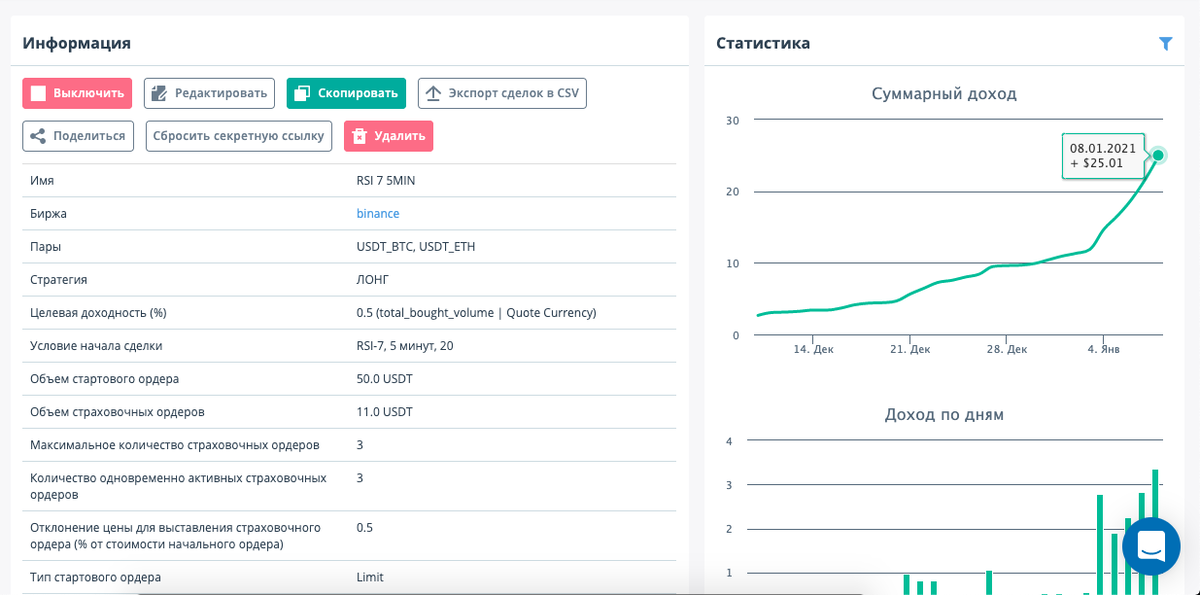Click the 08.01.2021 data point on chart

tap(1158, 155)
